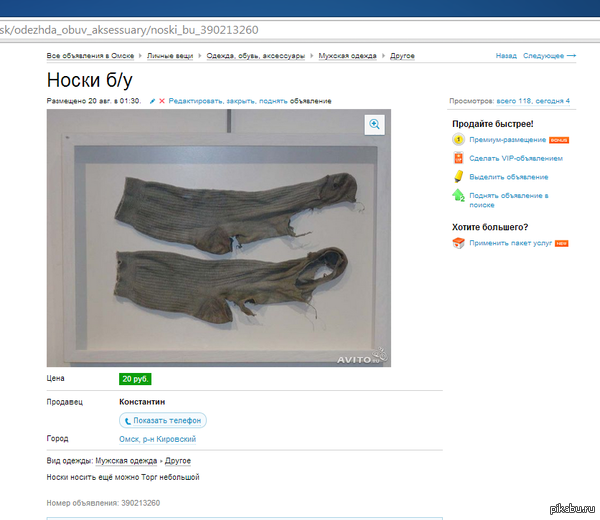Click the red X close-listing icon

(162, 101)
